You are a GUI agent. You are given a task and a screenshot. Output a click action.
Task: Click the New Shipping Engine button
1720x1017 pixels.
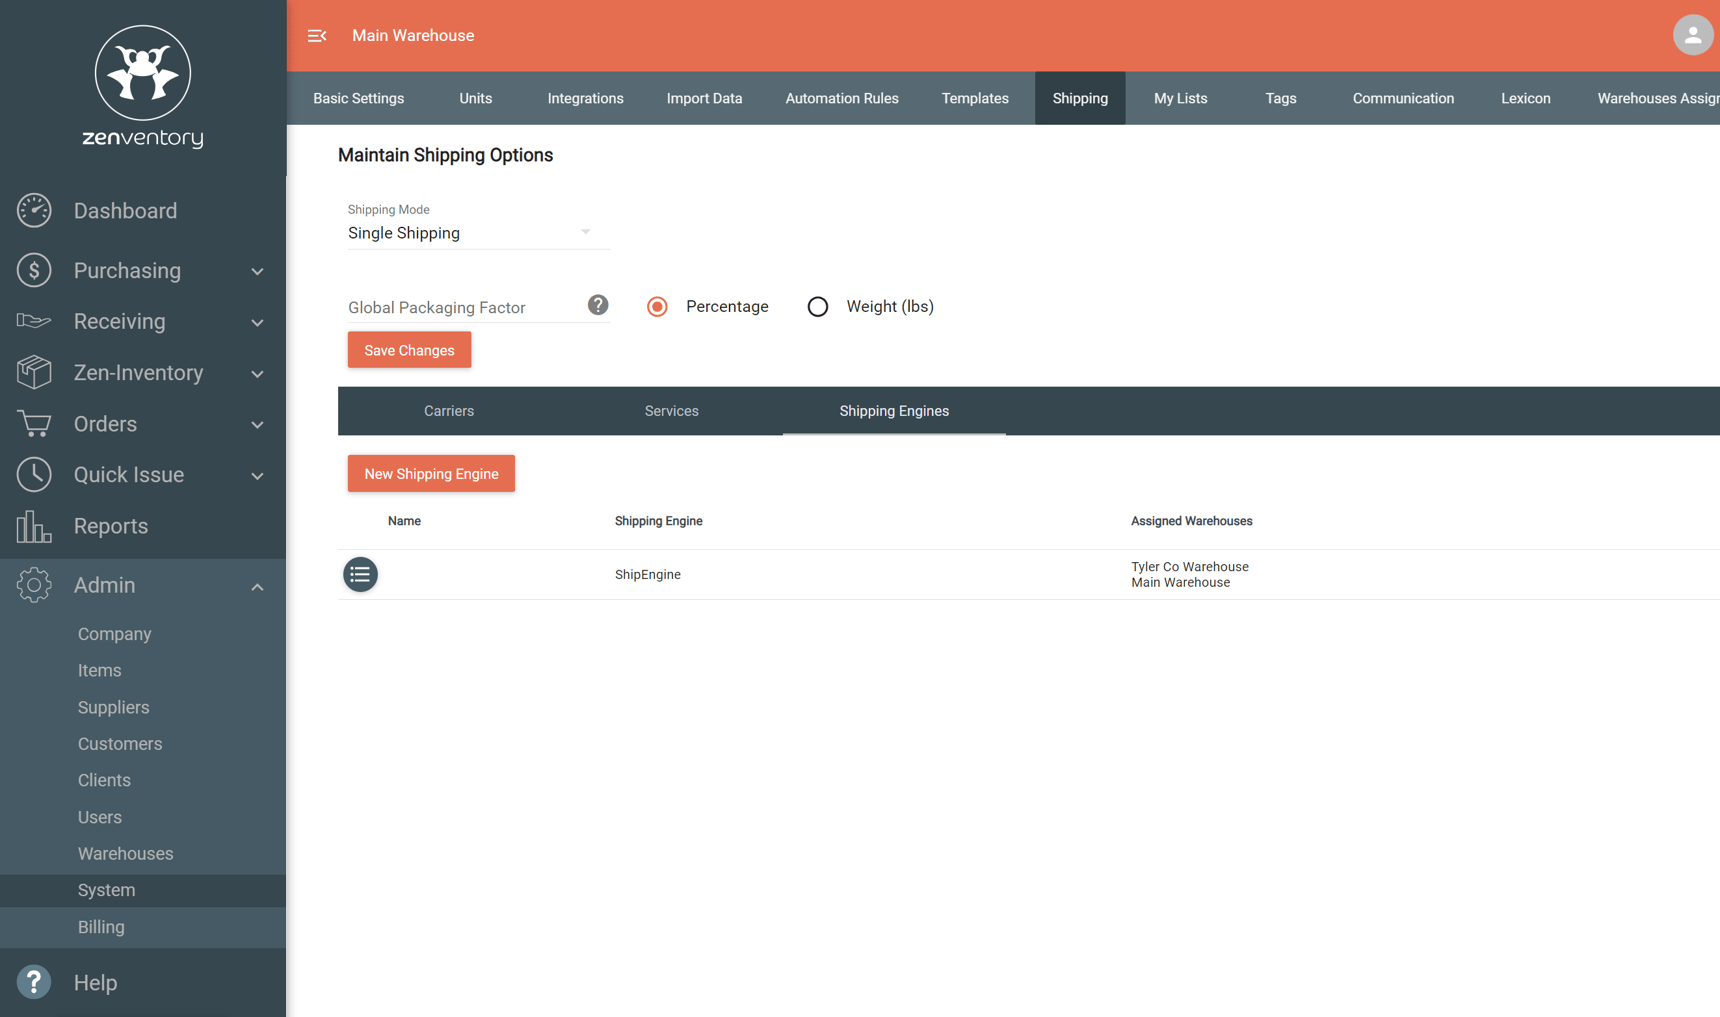pyautogui.click(x=431, y=474)
